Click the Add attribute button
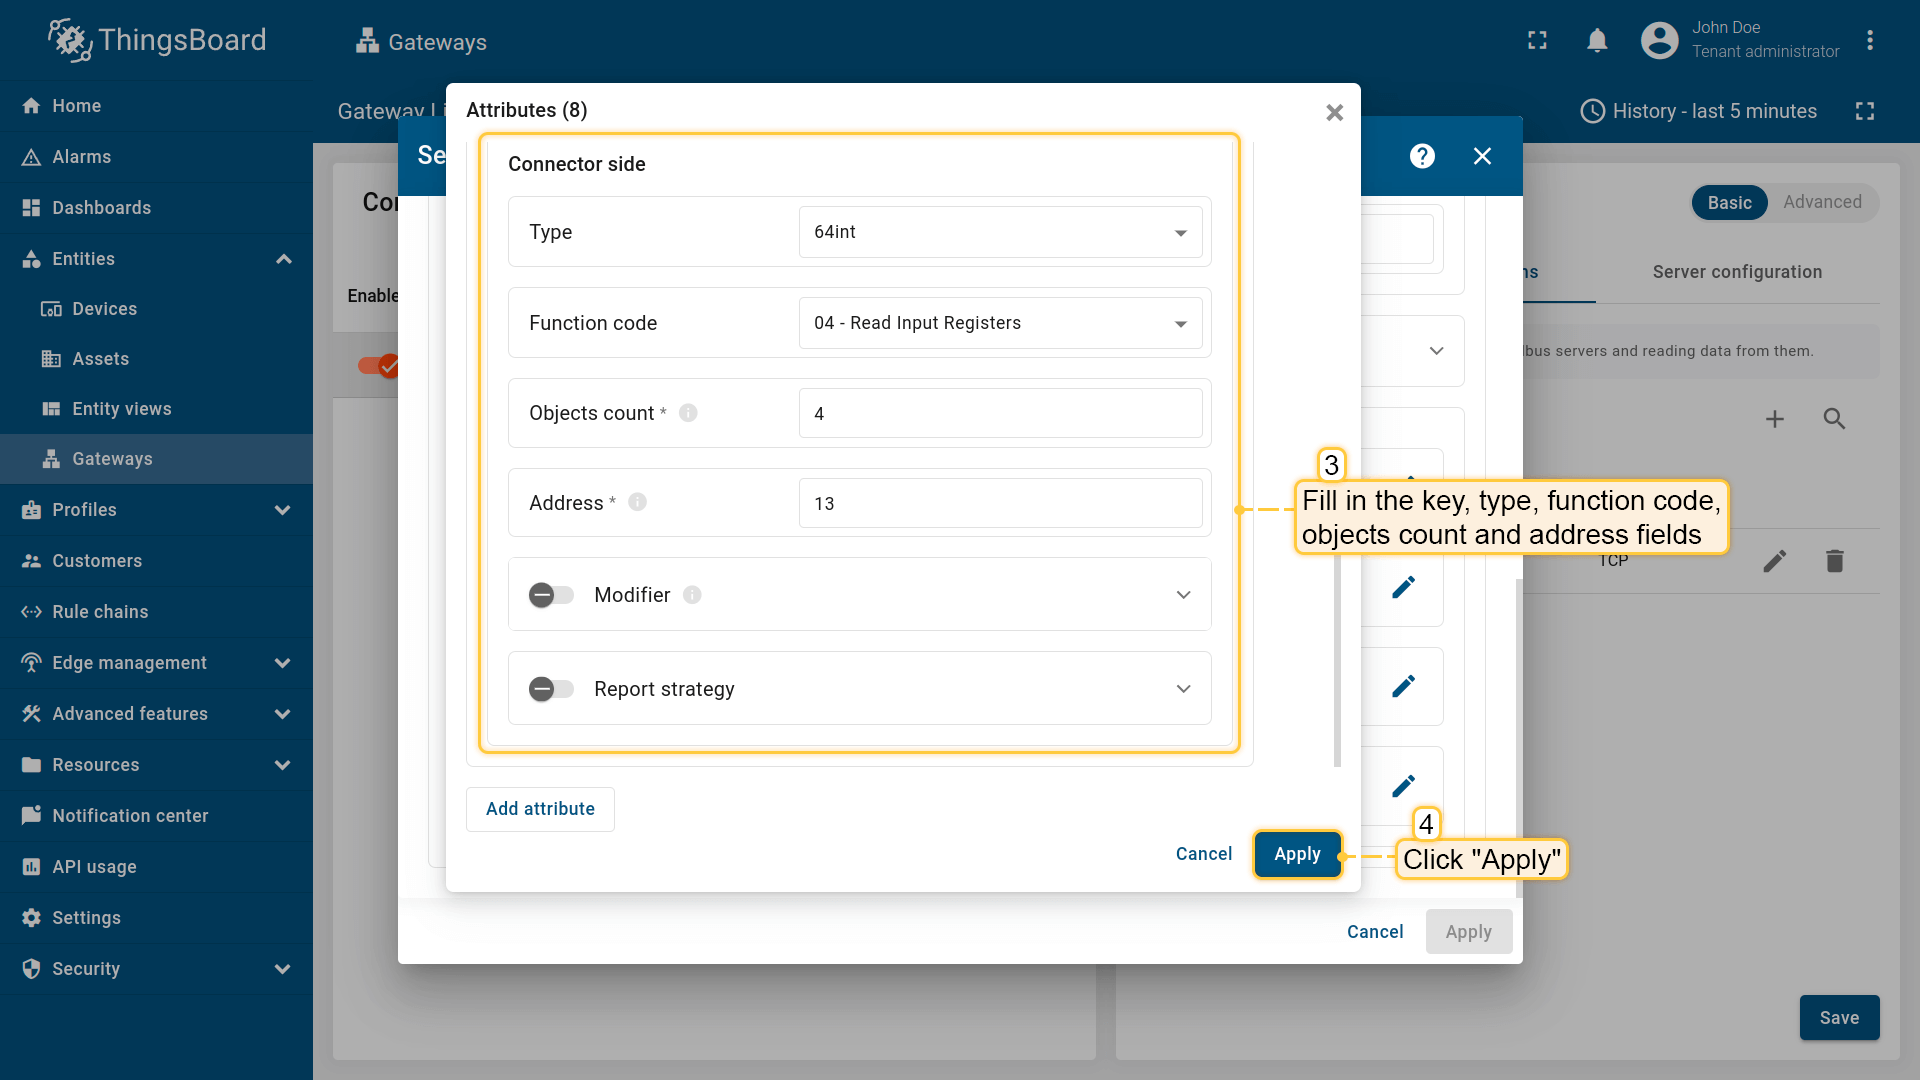 tap(540, 809)
